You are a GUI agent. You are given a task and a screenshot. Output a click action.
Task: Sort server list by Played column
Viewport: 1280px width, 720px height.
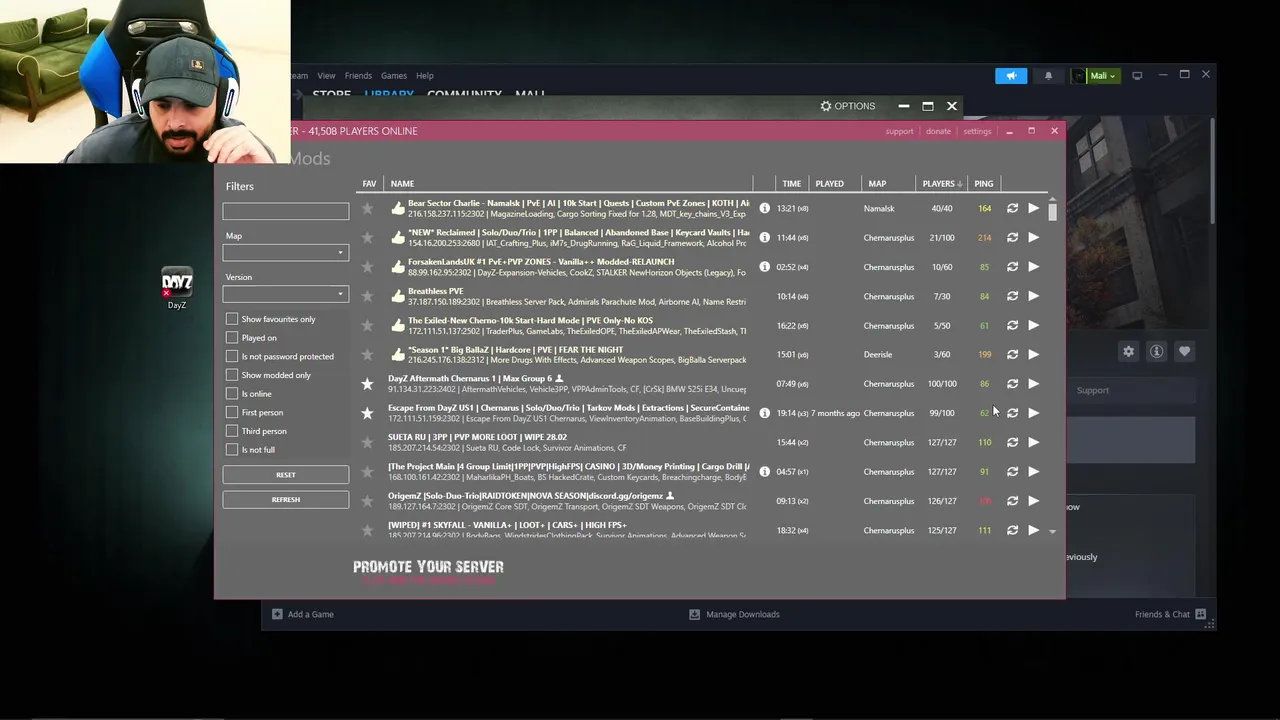pos(829,184)
